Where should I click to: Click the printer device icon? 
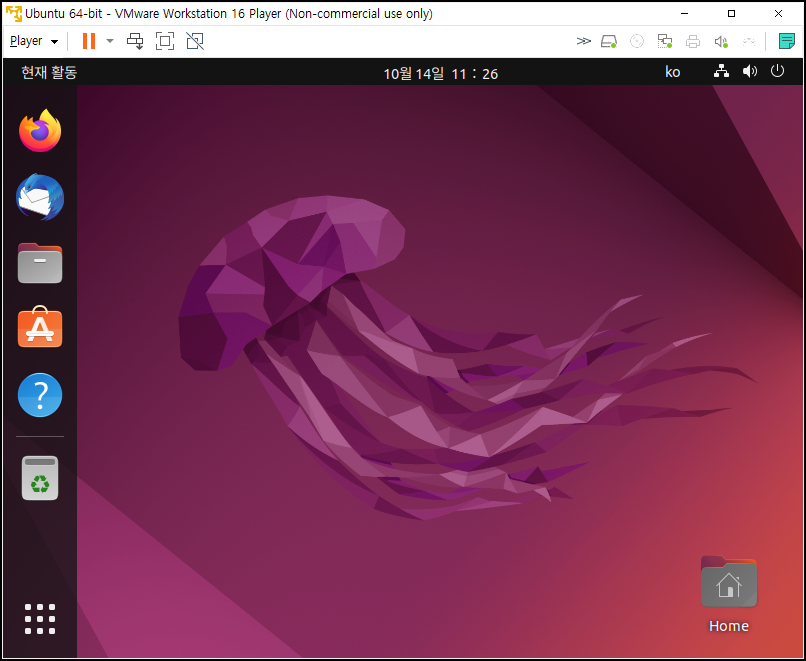click(693, 41)
